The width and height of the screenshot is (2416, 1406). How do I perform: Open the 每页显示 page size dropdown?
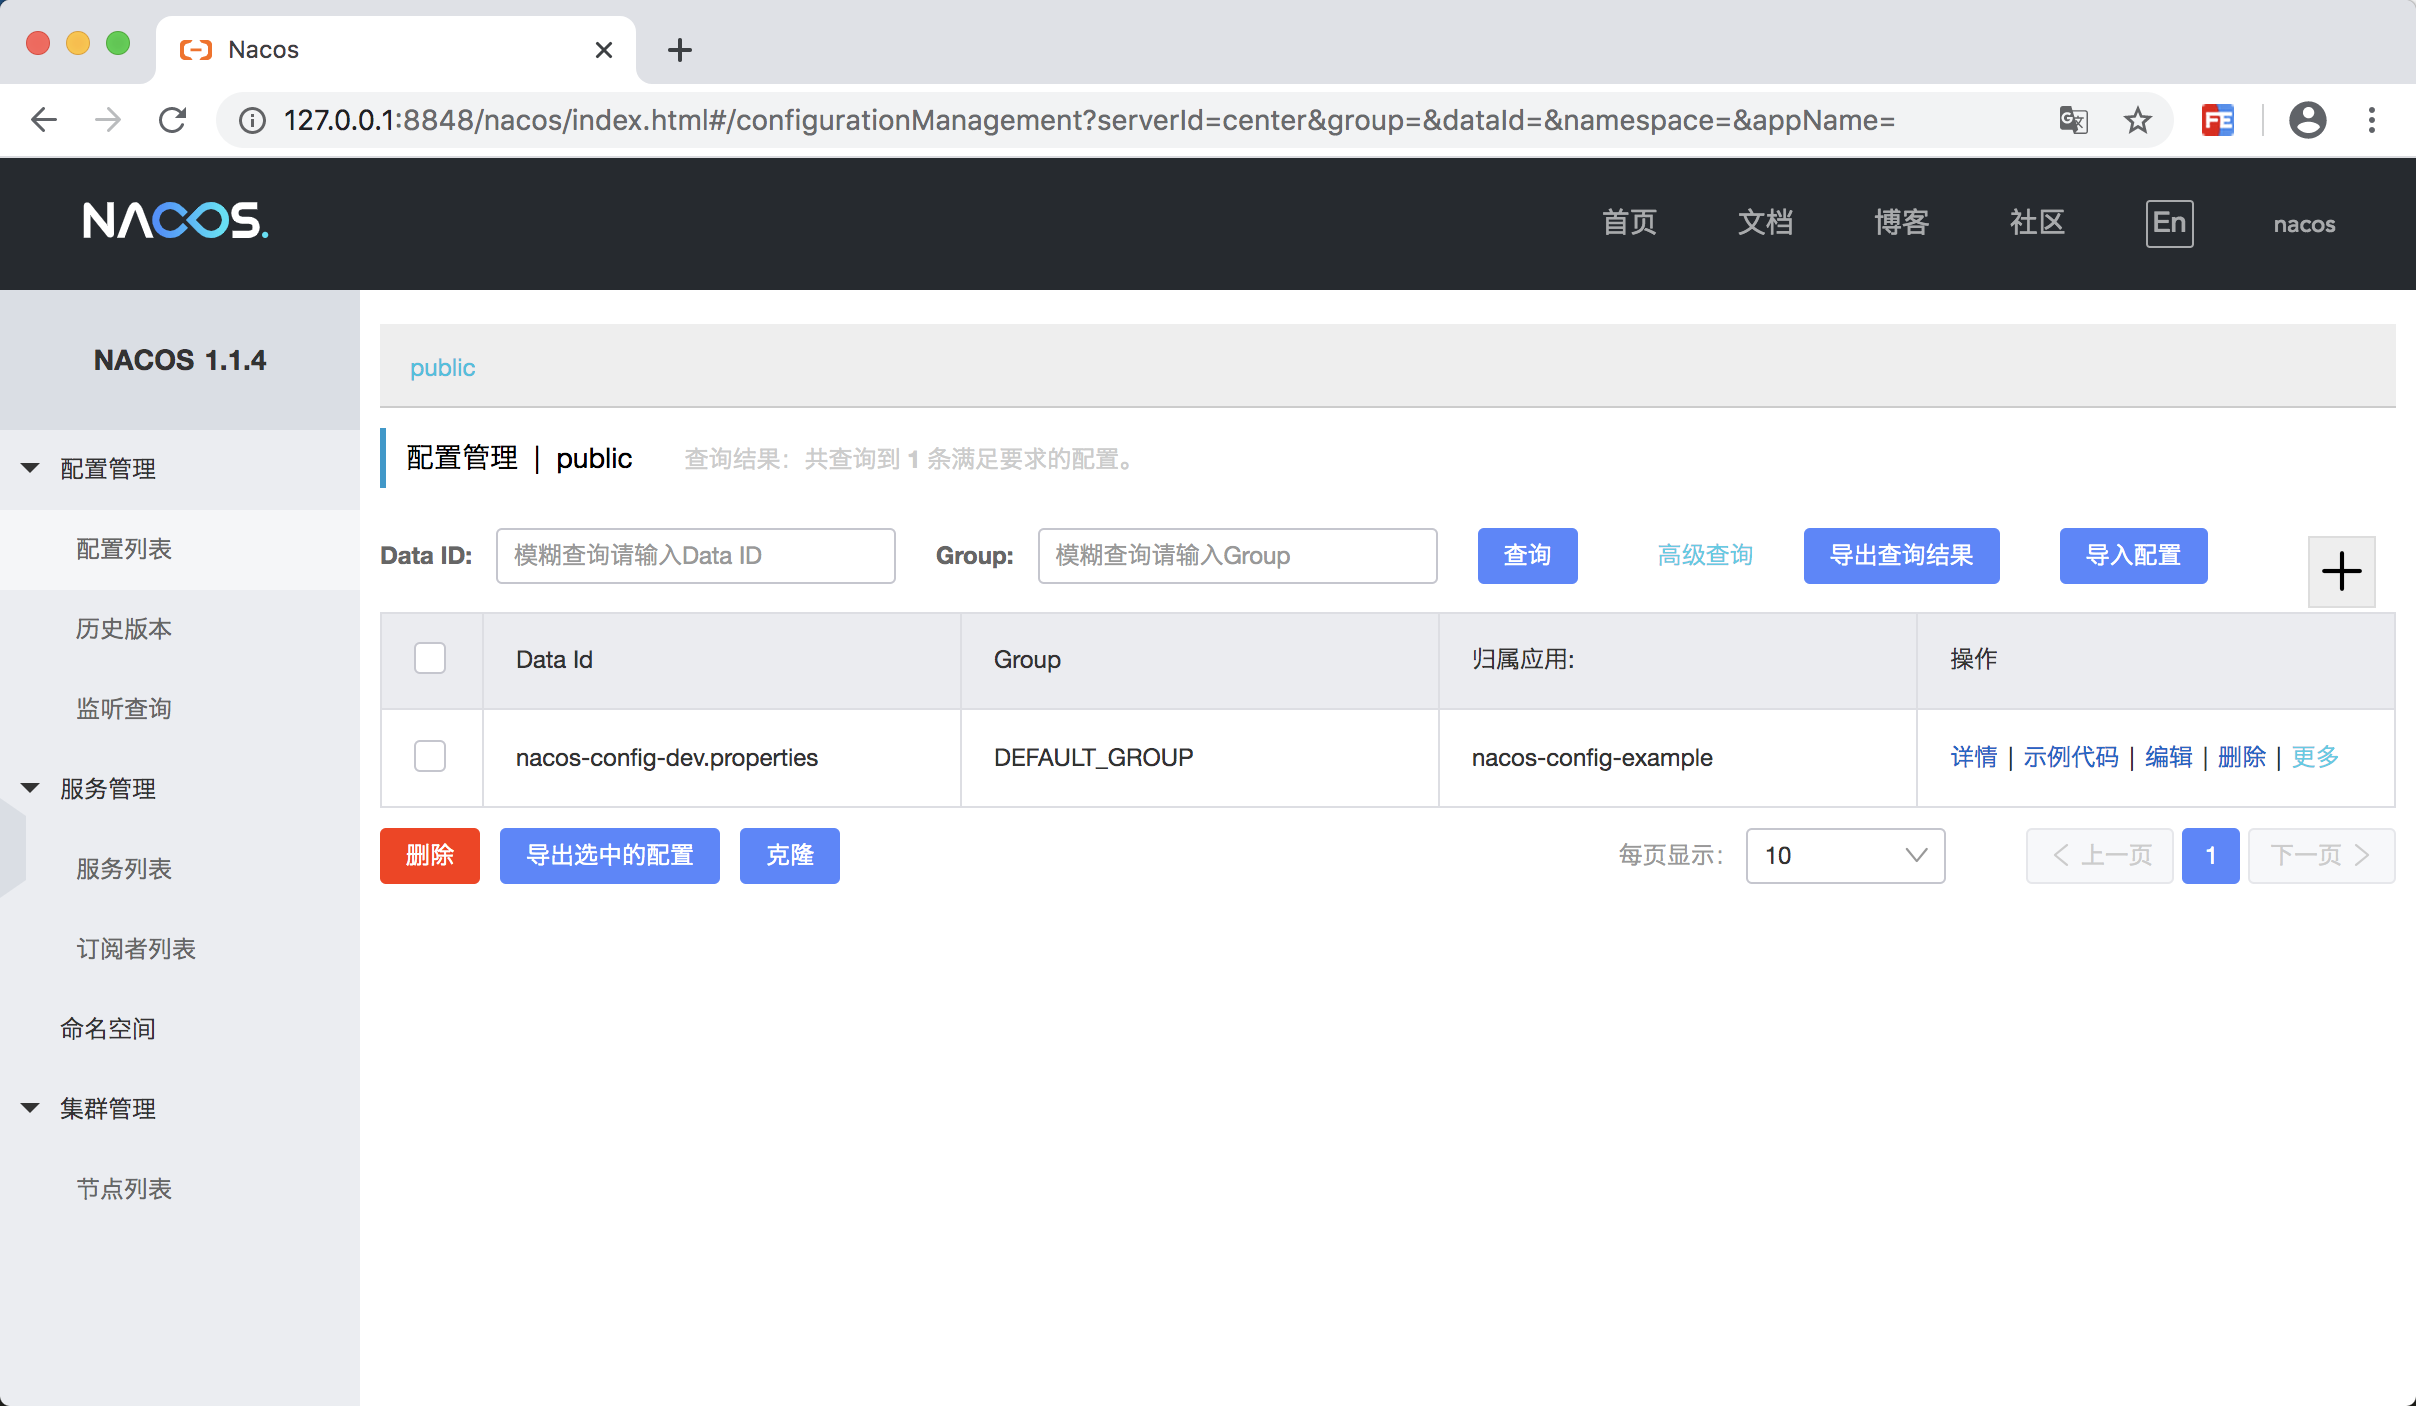coord(1845,855)
